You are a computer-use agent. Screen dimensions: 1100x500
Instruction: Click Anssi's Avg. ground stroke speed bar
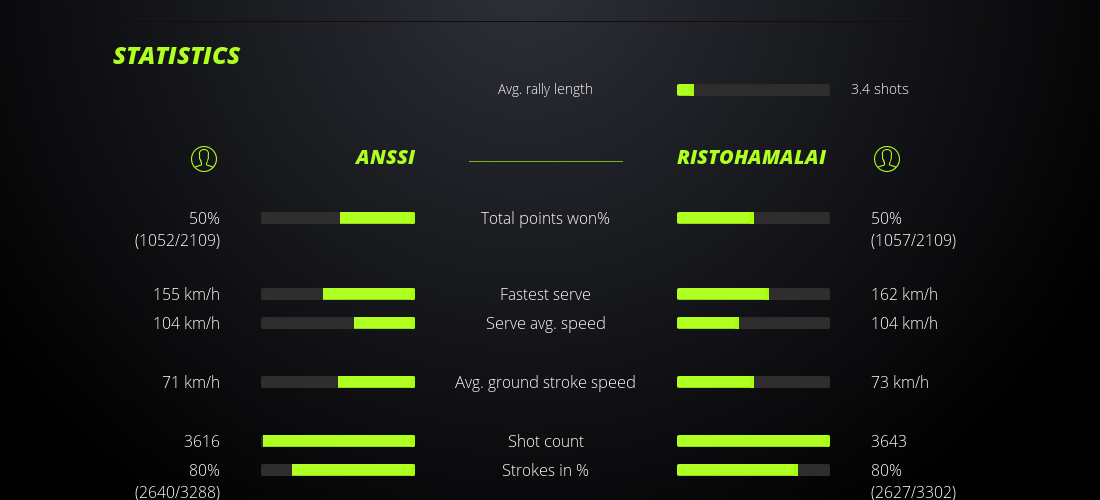coord(338,382)
